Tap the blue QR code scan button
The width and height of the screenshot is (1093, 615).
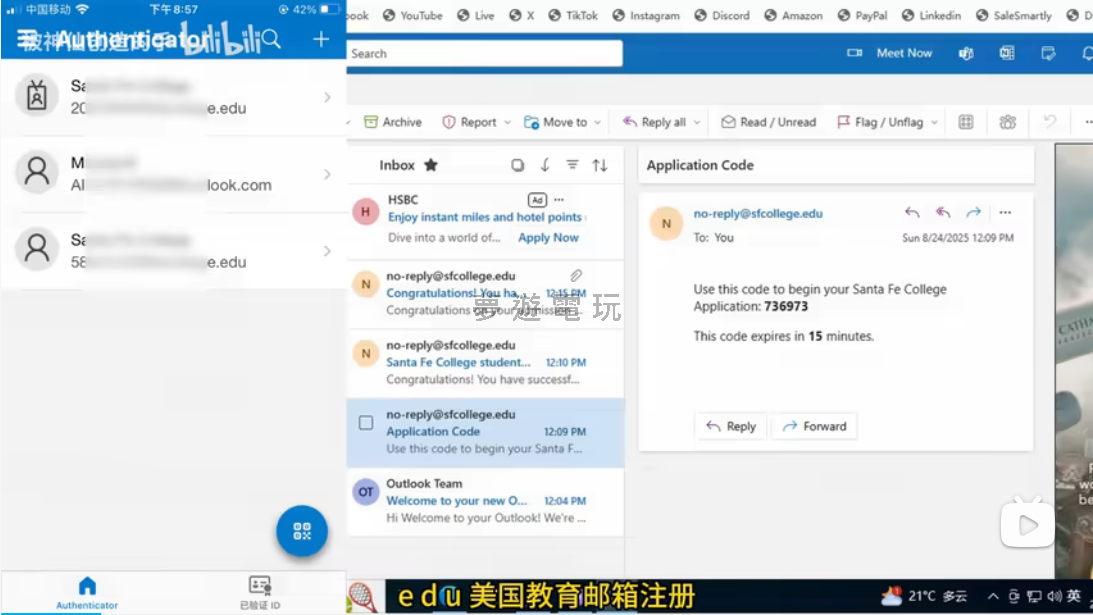pos(302,532)
